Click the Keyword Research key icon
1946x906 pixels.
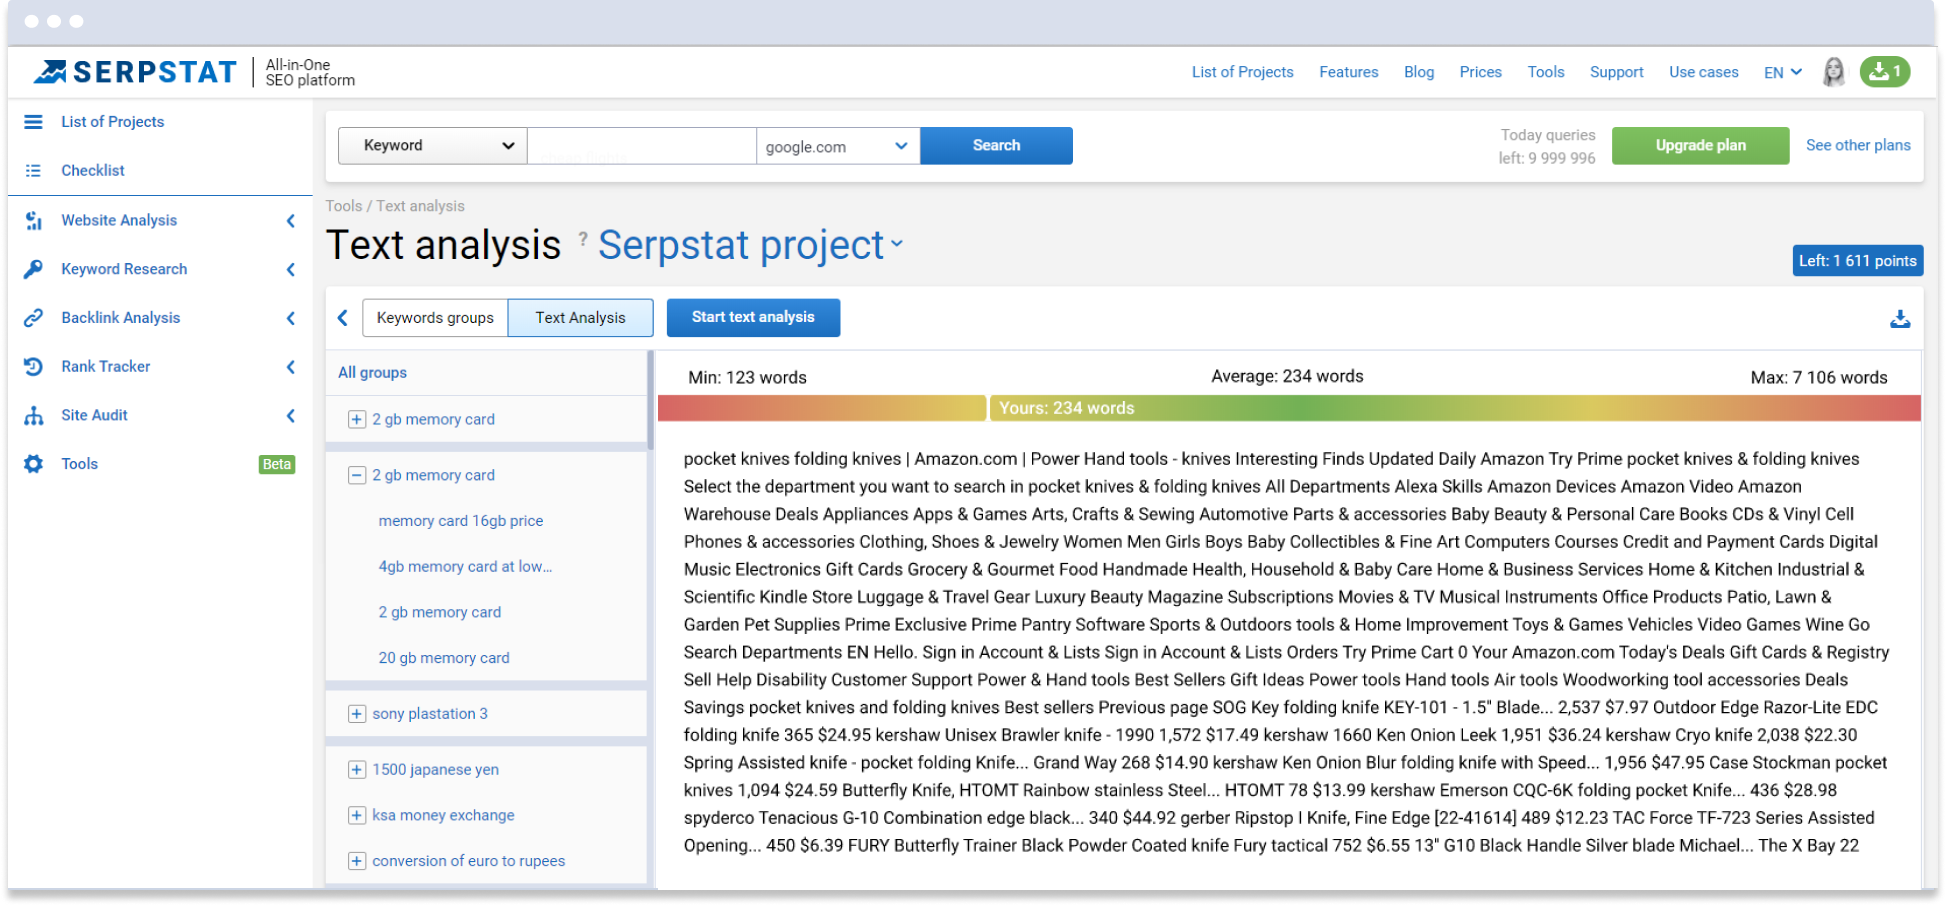click(x=33, y=269)
